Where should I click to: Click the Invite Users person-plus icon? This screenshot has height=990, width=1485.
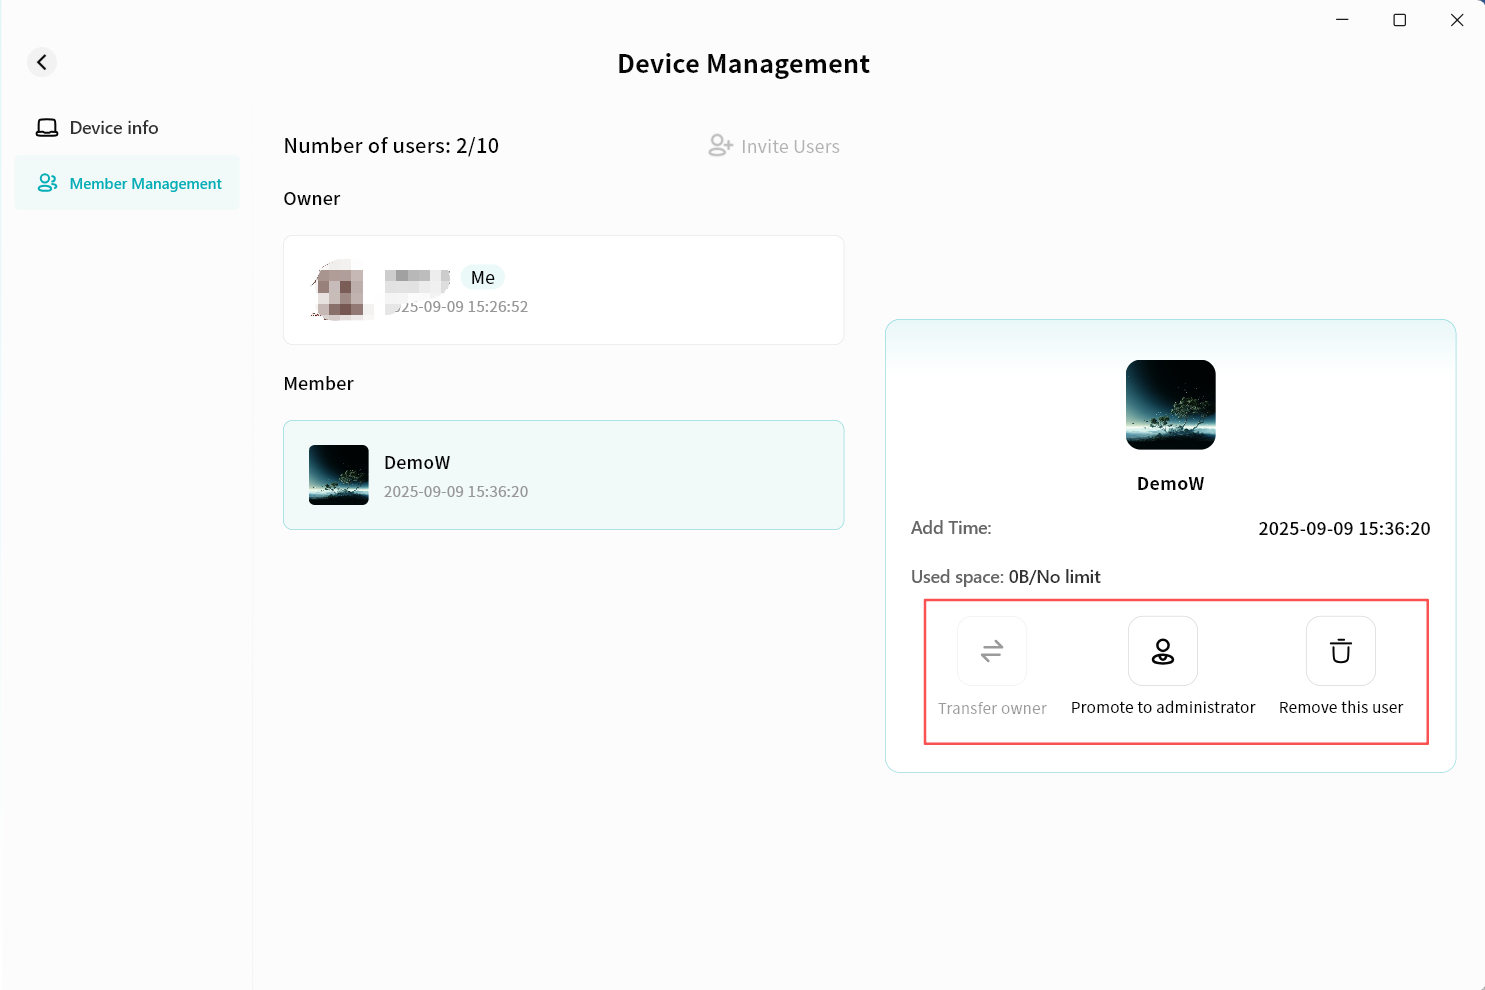click(x=720, y=146)
